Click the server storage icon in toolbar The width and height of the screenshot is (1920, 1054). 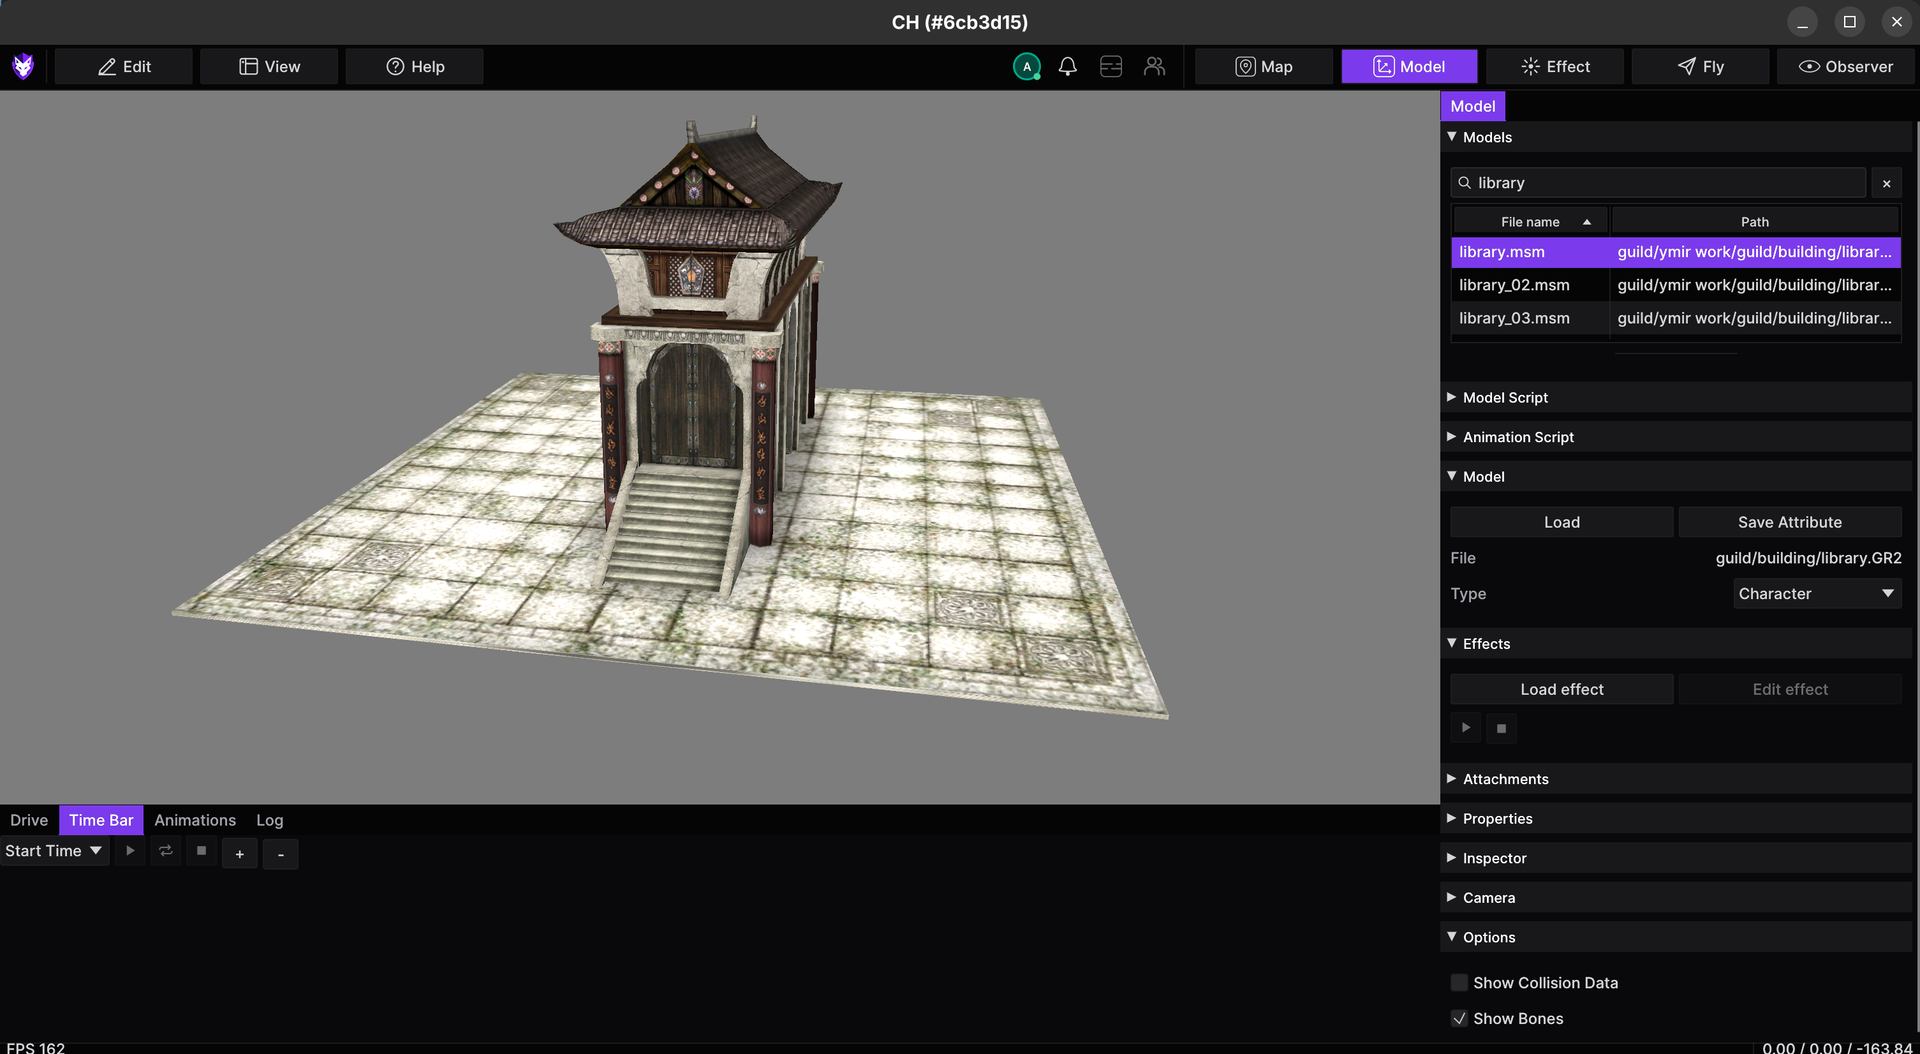(1111, 67)
